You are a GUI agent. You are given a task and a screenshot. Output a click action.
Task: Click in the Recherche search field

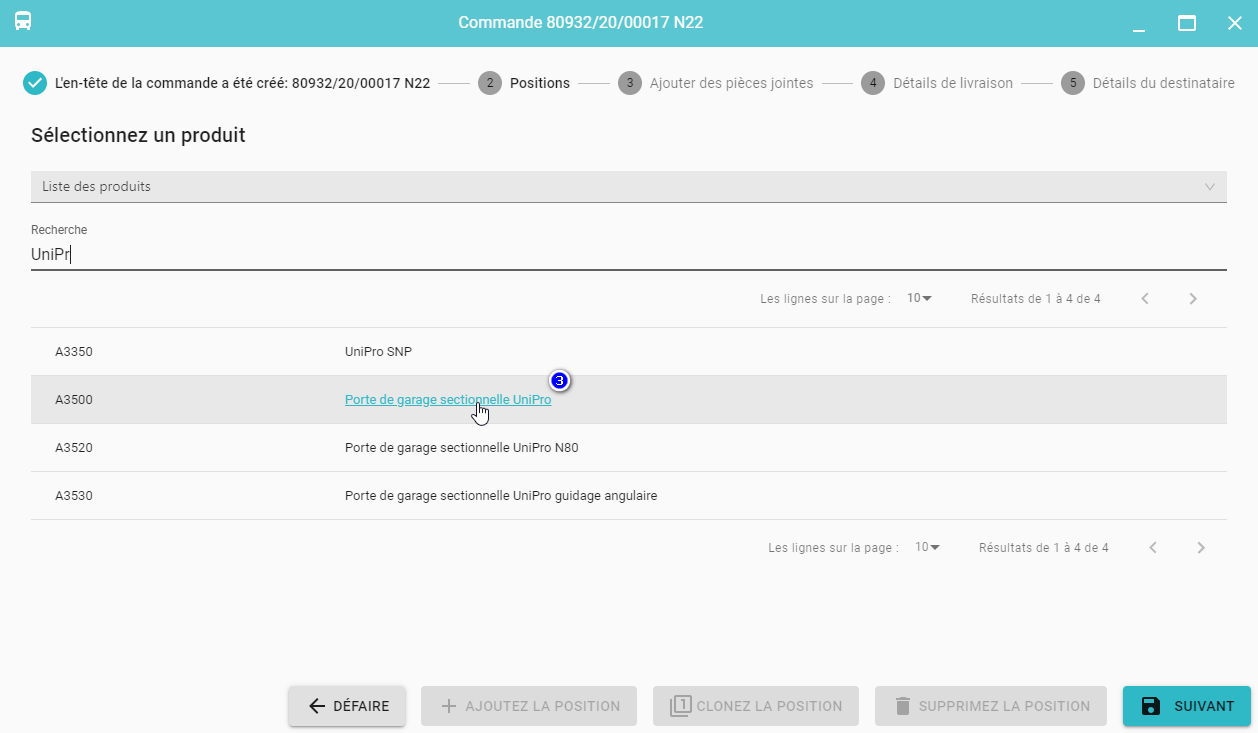(x=628, y=255)
